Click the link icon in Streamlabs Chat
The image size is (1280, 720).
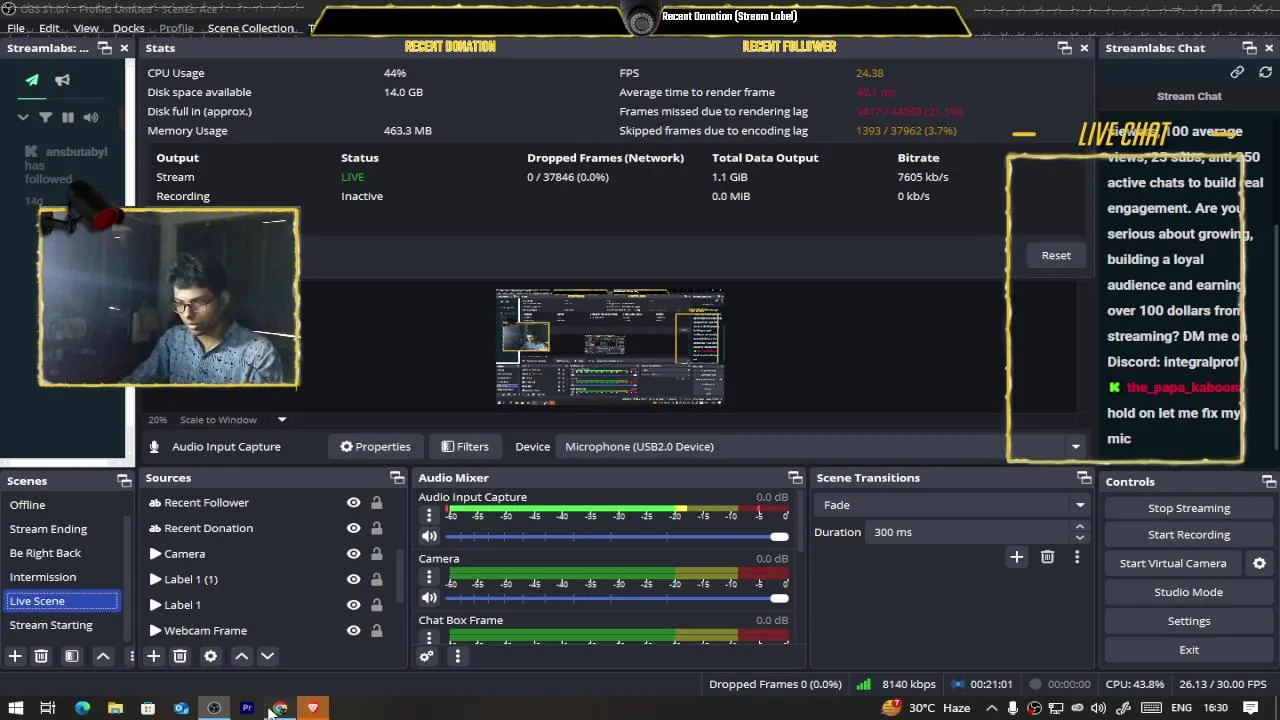pyautogui.click(x=1237, y=72)
